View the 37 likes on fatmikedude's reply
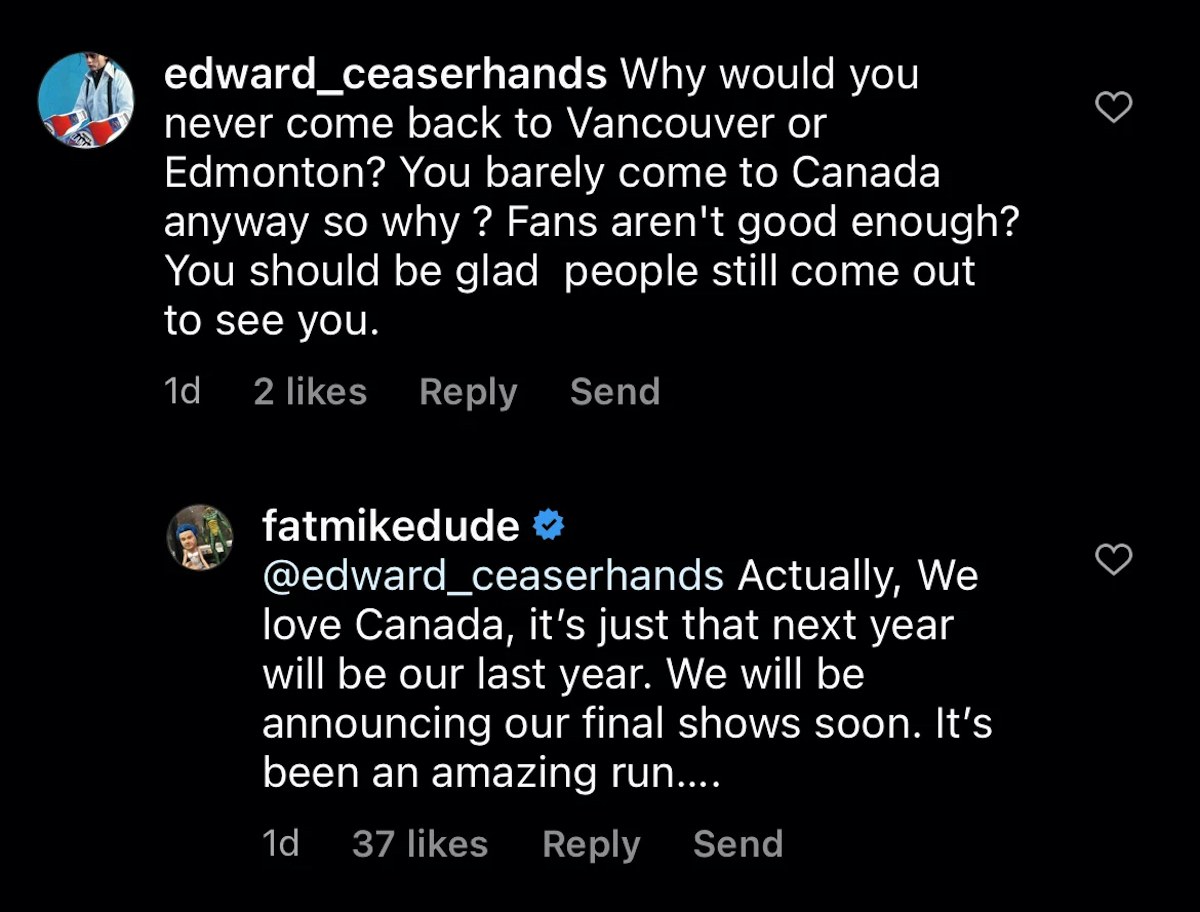 point(420,844)
